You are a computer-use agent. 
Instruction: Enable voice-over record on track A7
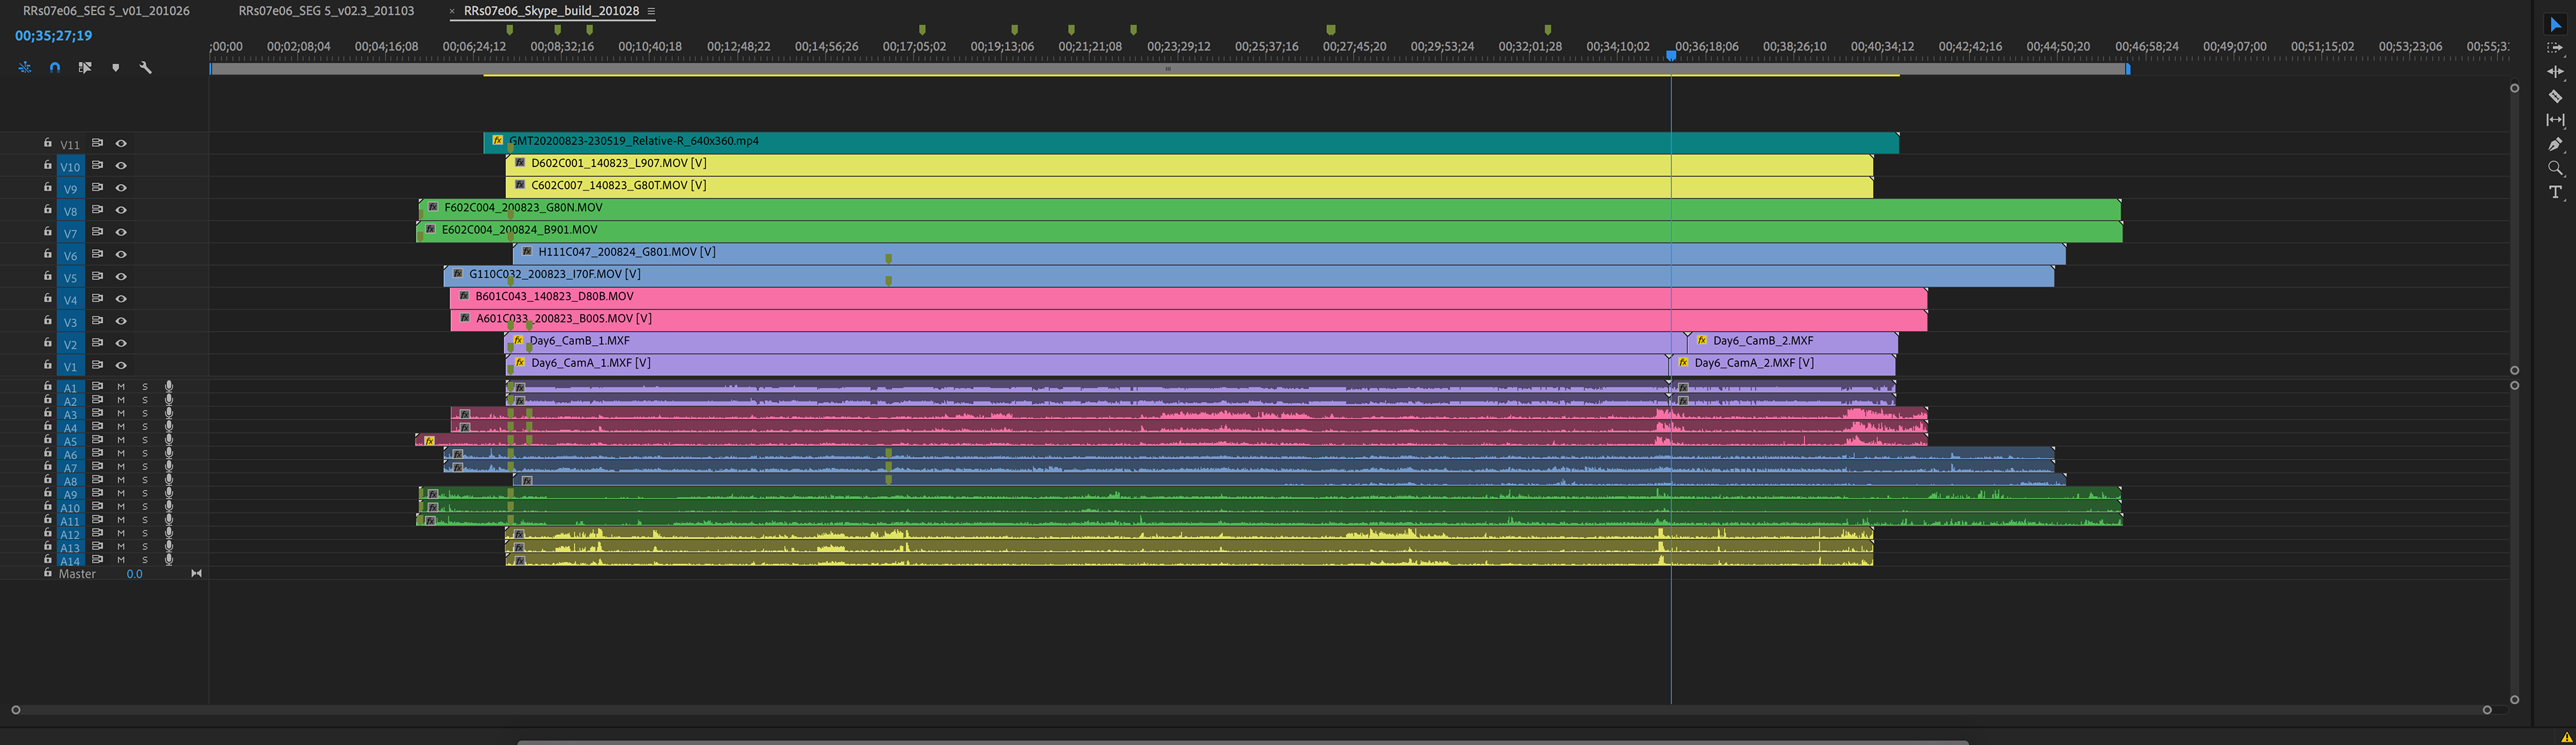pyautogui.click(x=169, y=466)
